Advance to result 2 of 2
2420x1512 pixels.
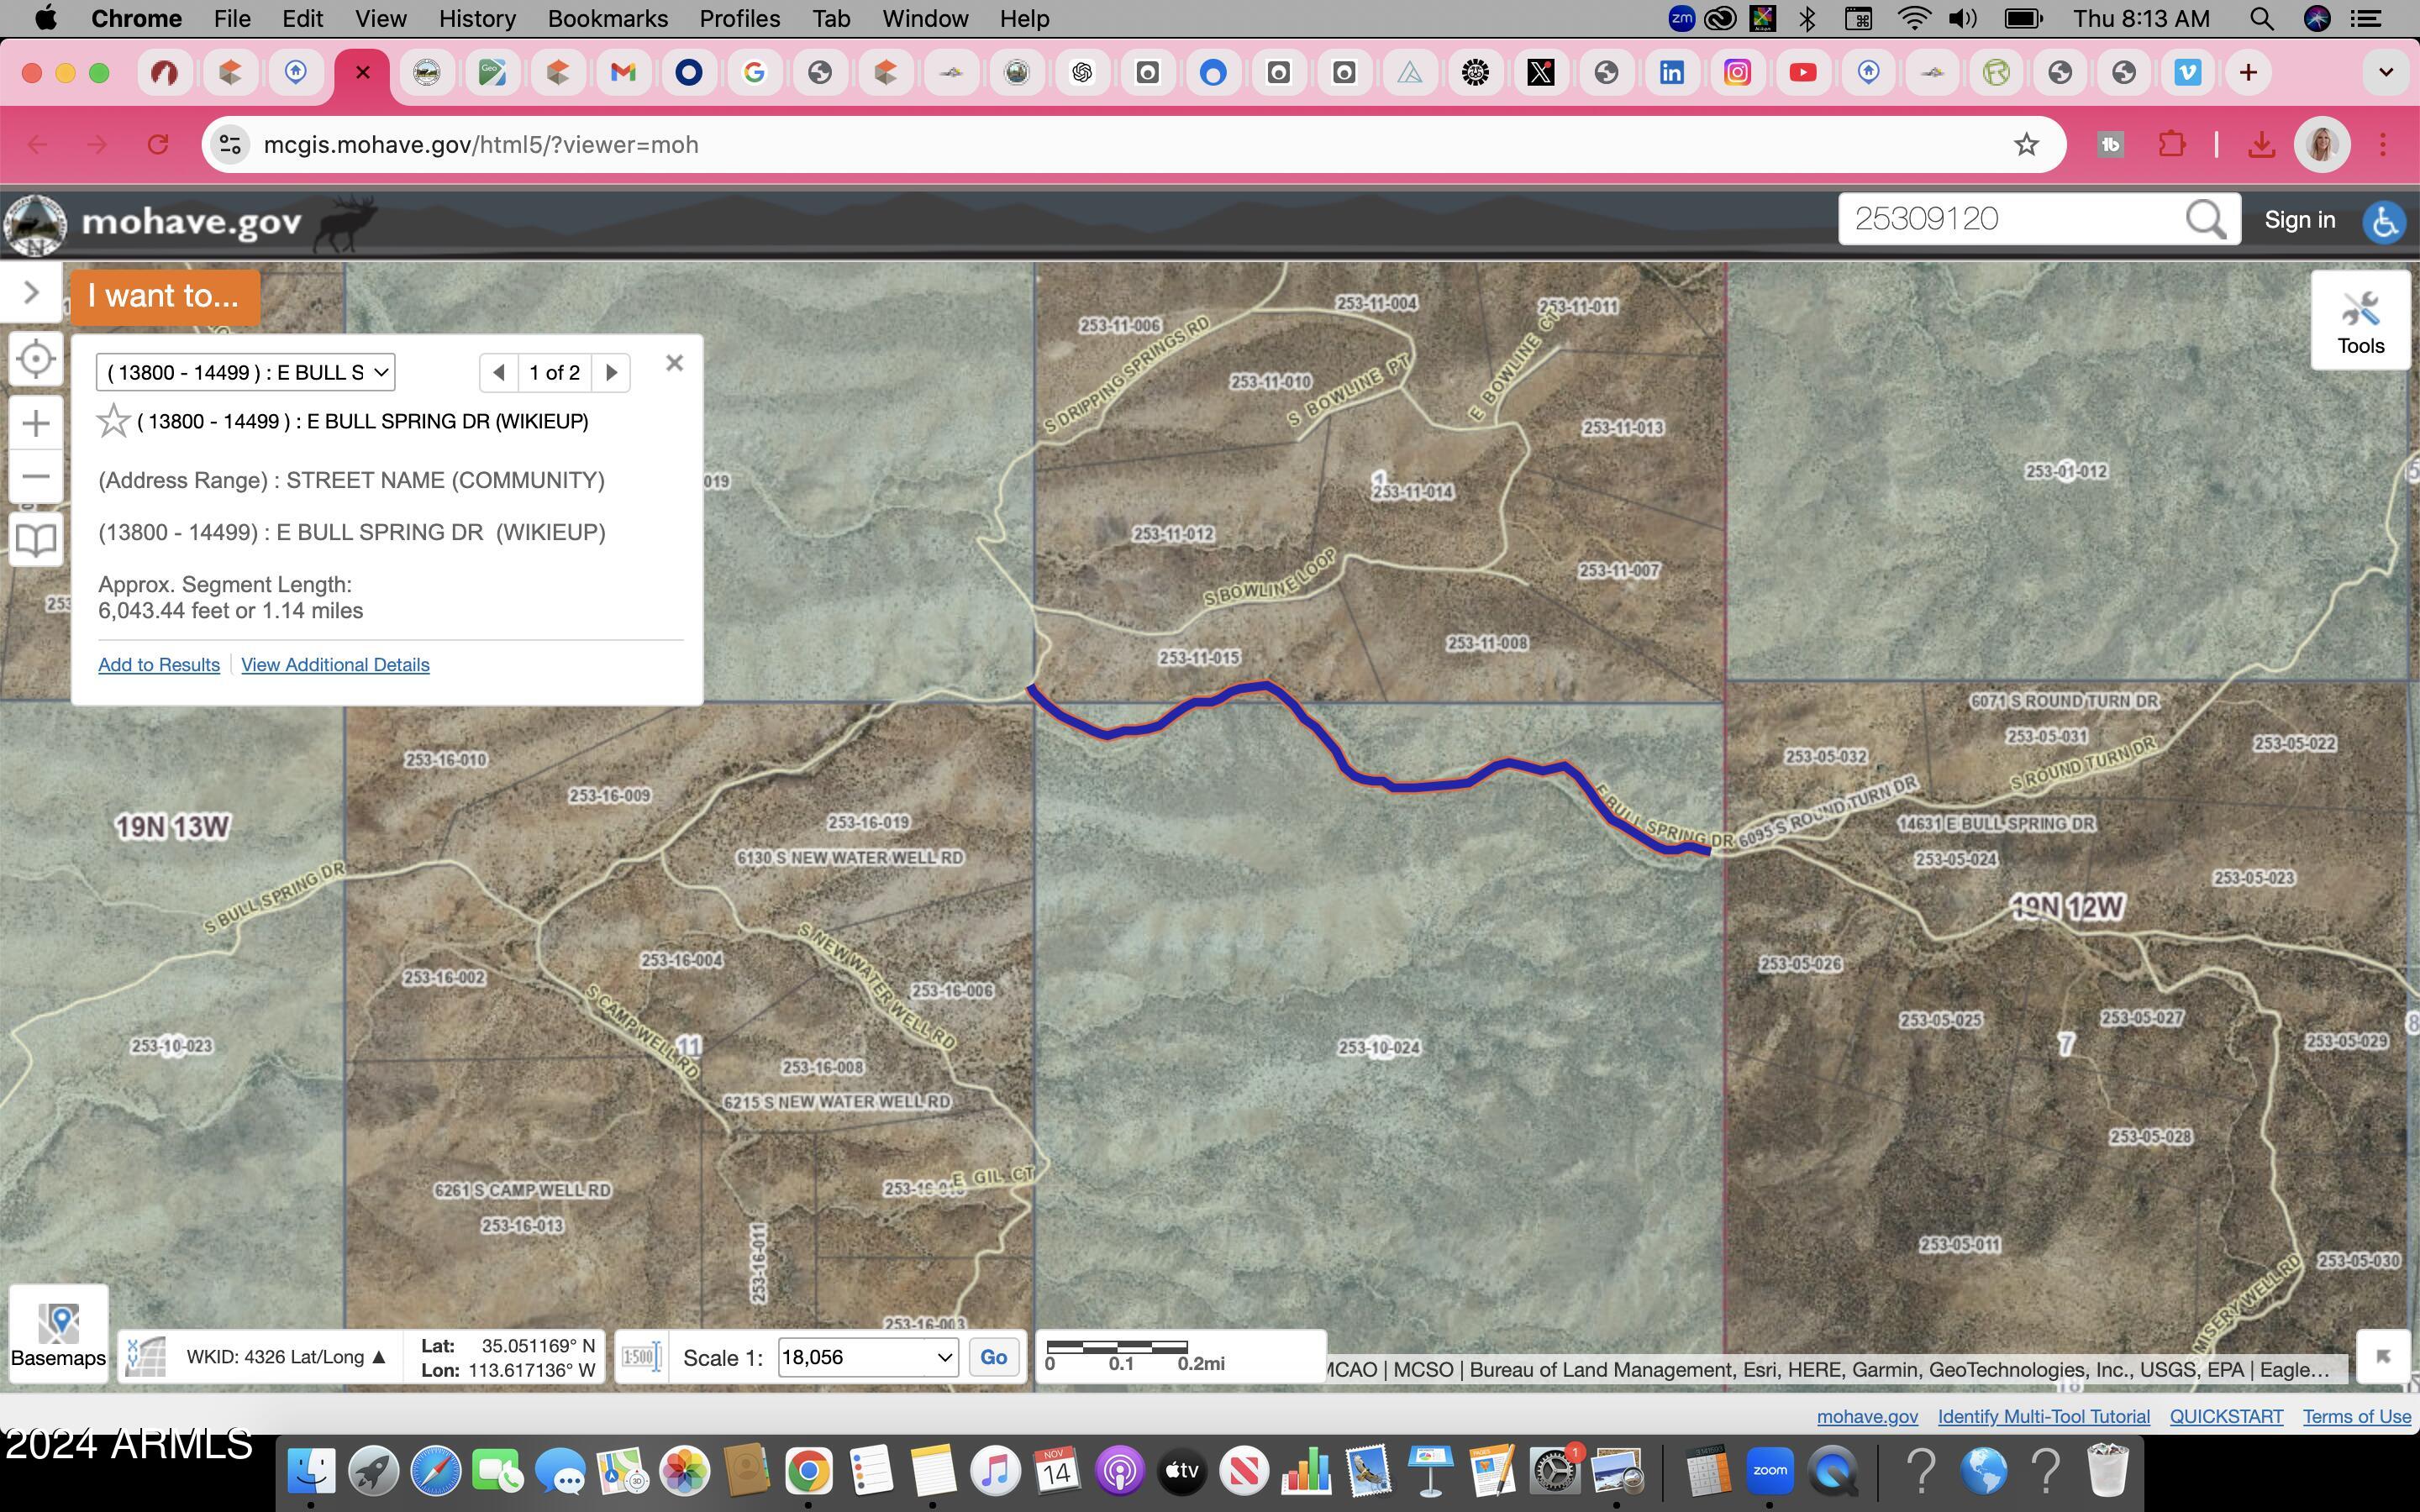coord(611,372)
